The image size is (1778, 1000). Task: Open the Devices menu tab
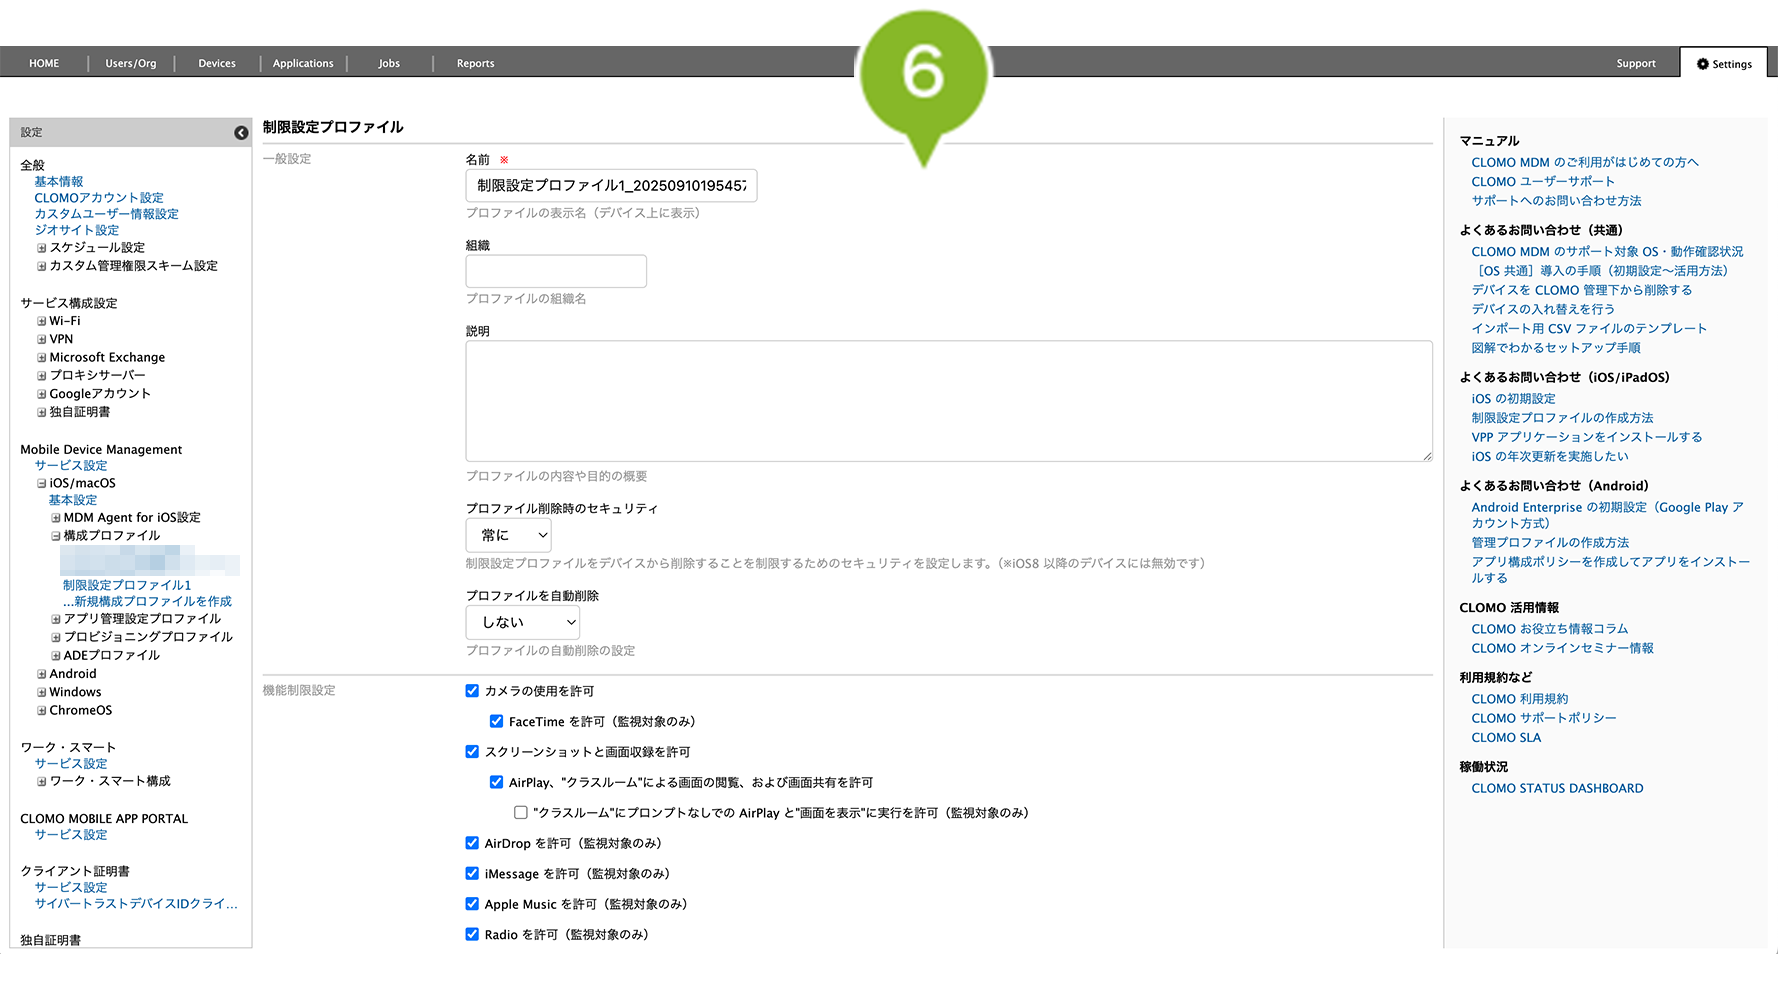(217, 64)
